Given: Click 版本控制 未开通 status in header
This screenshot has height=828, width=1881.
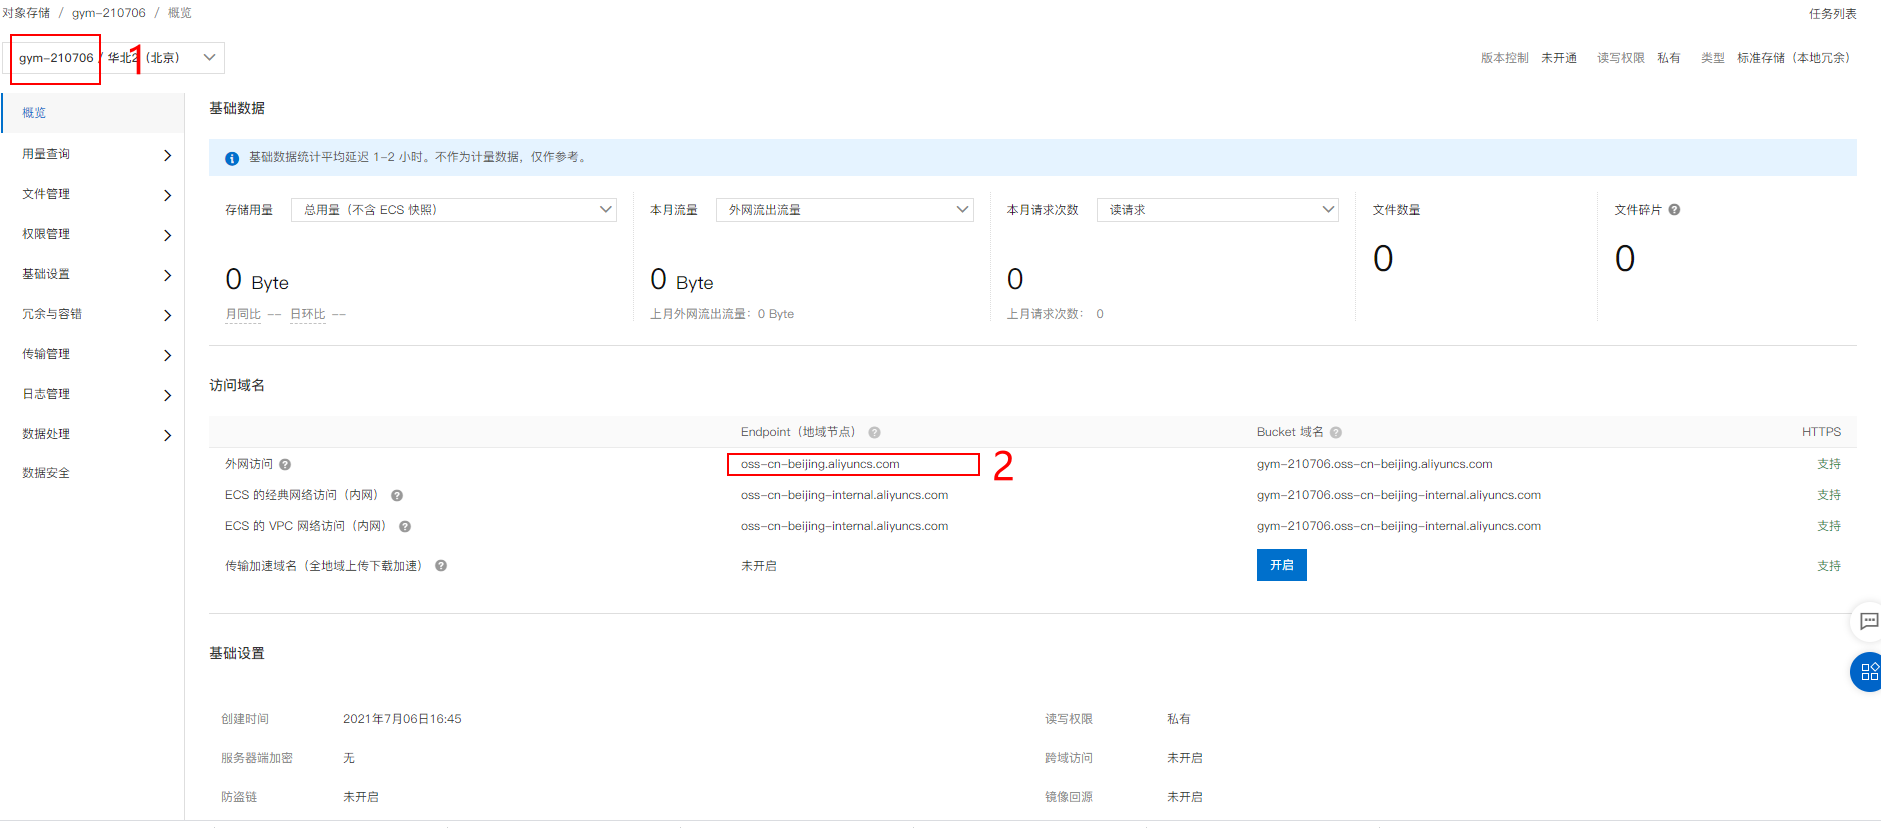Looking at the screenshot, I should (1529, 58).
